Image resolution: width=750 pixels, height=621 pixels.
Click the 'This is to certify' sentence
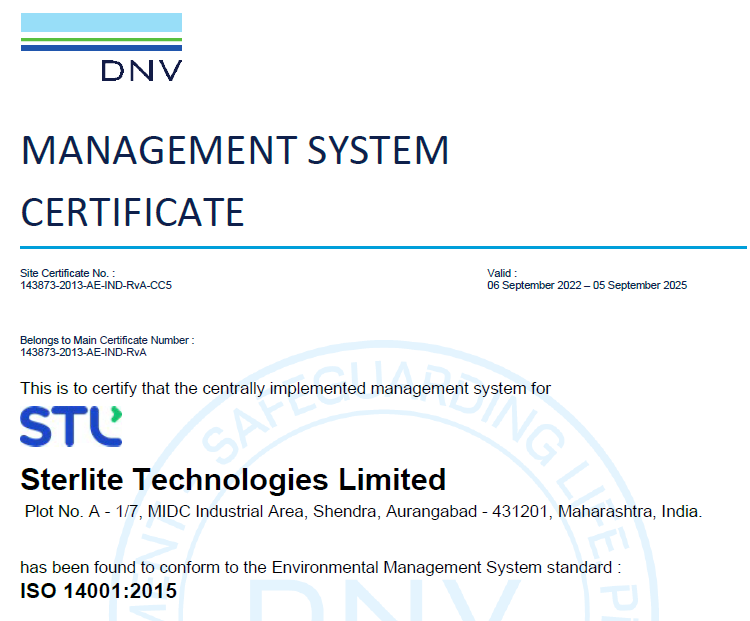[x=286, y=388]
